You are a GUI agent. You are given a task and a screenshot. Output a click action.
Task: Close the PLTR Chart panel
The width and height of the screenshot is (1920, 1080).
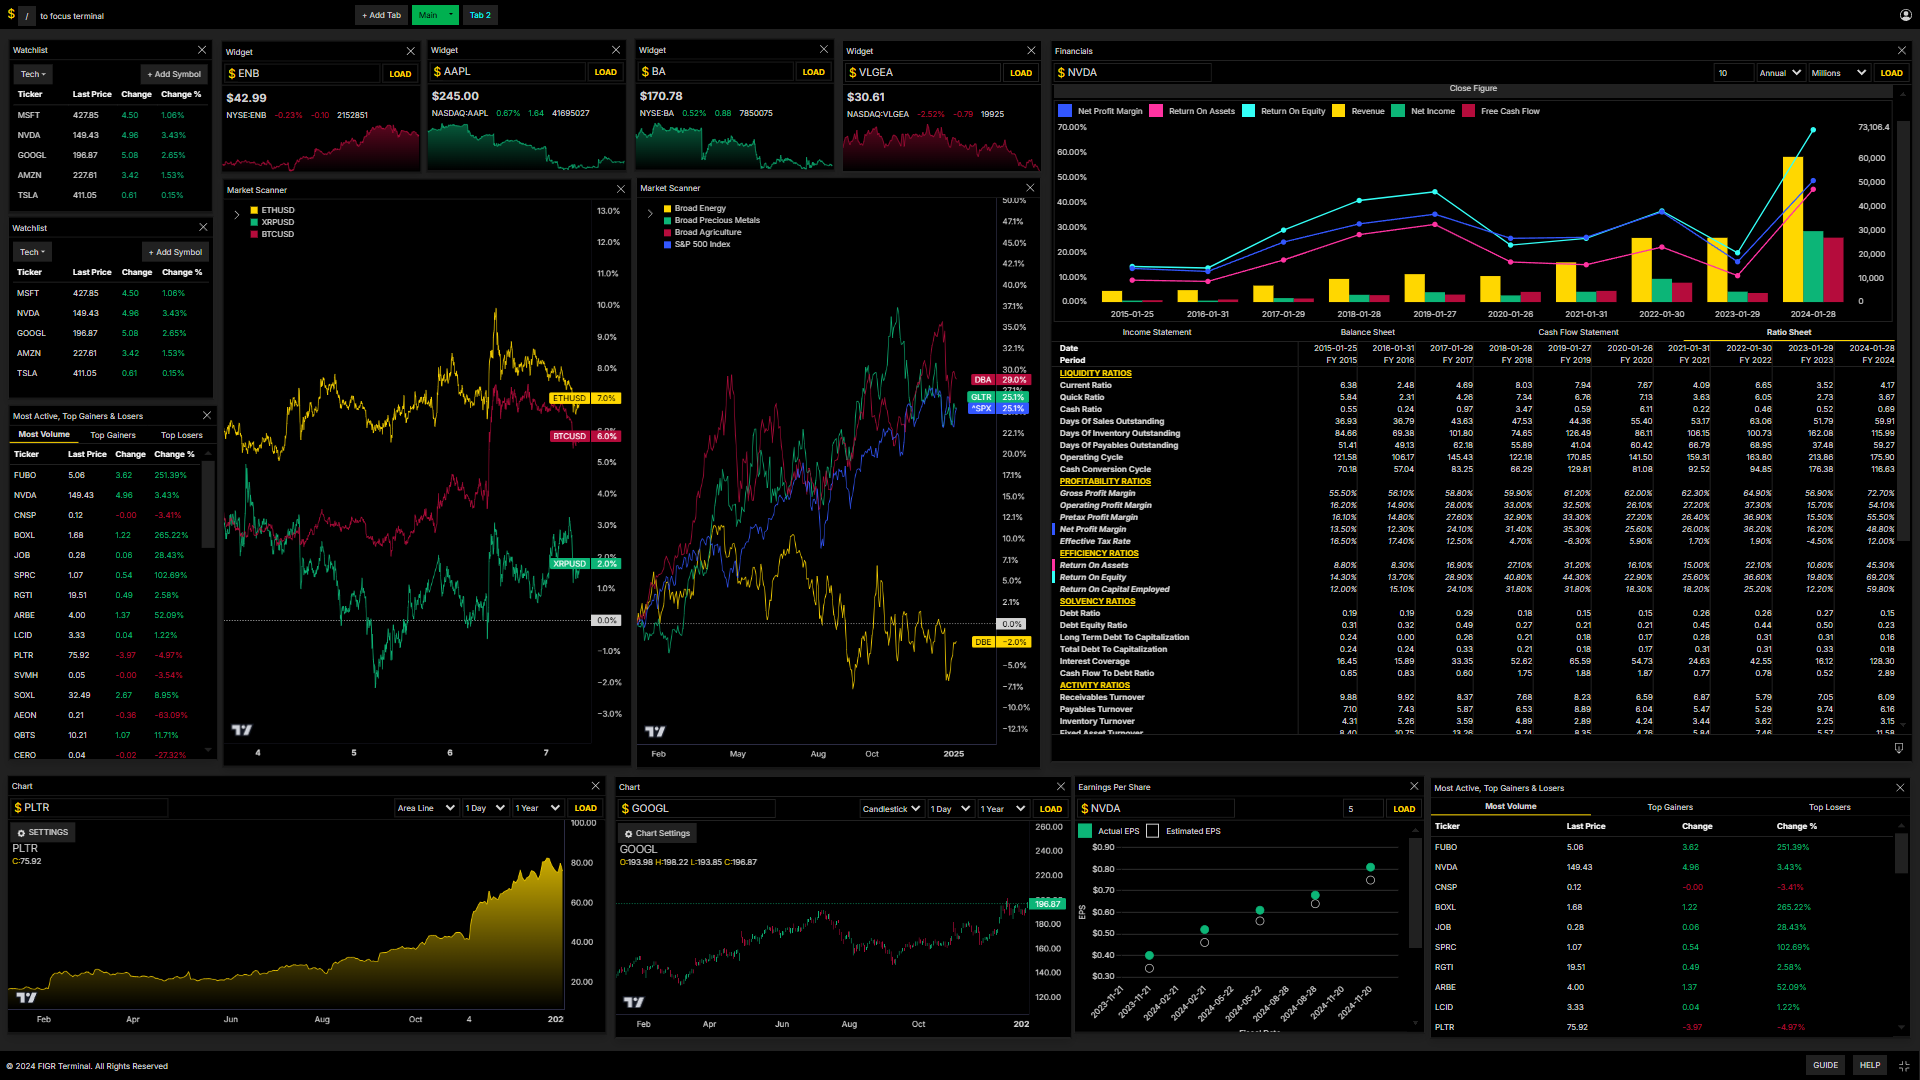click(595, 786)
